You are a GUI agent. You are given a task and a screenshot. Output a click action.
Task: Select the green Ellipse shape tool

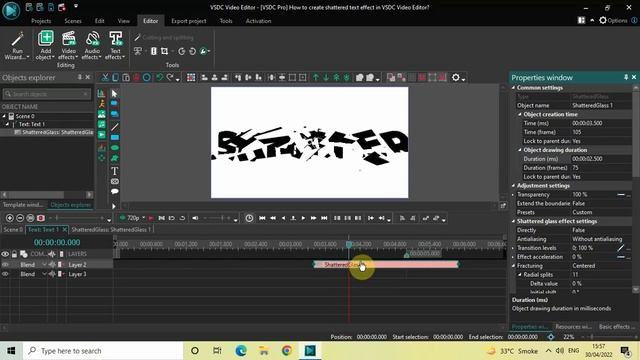click(x=115, y=148)
